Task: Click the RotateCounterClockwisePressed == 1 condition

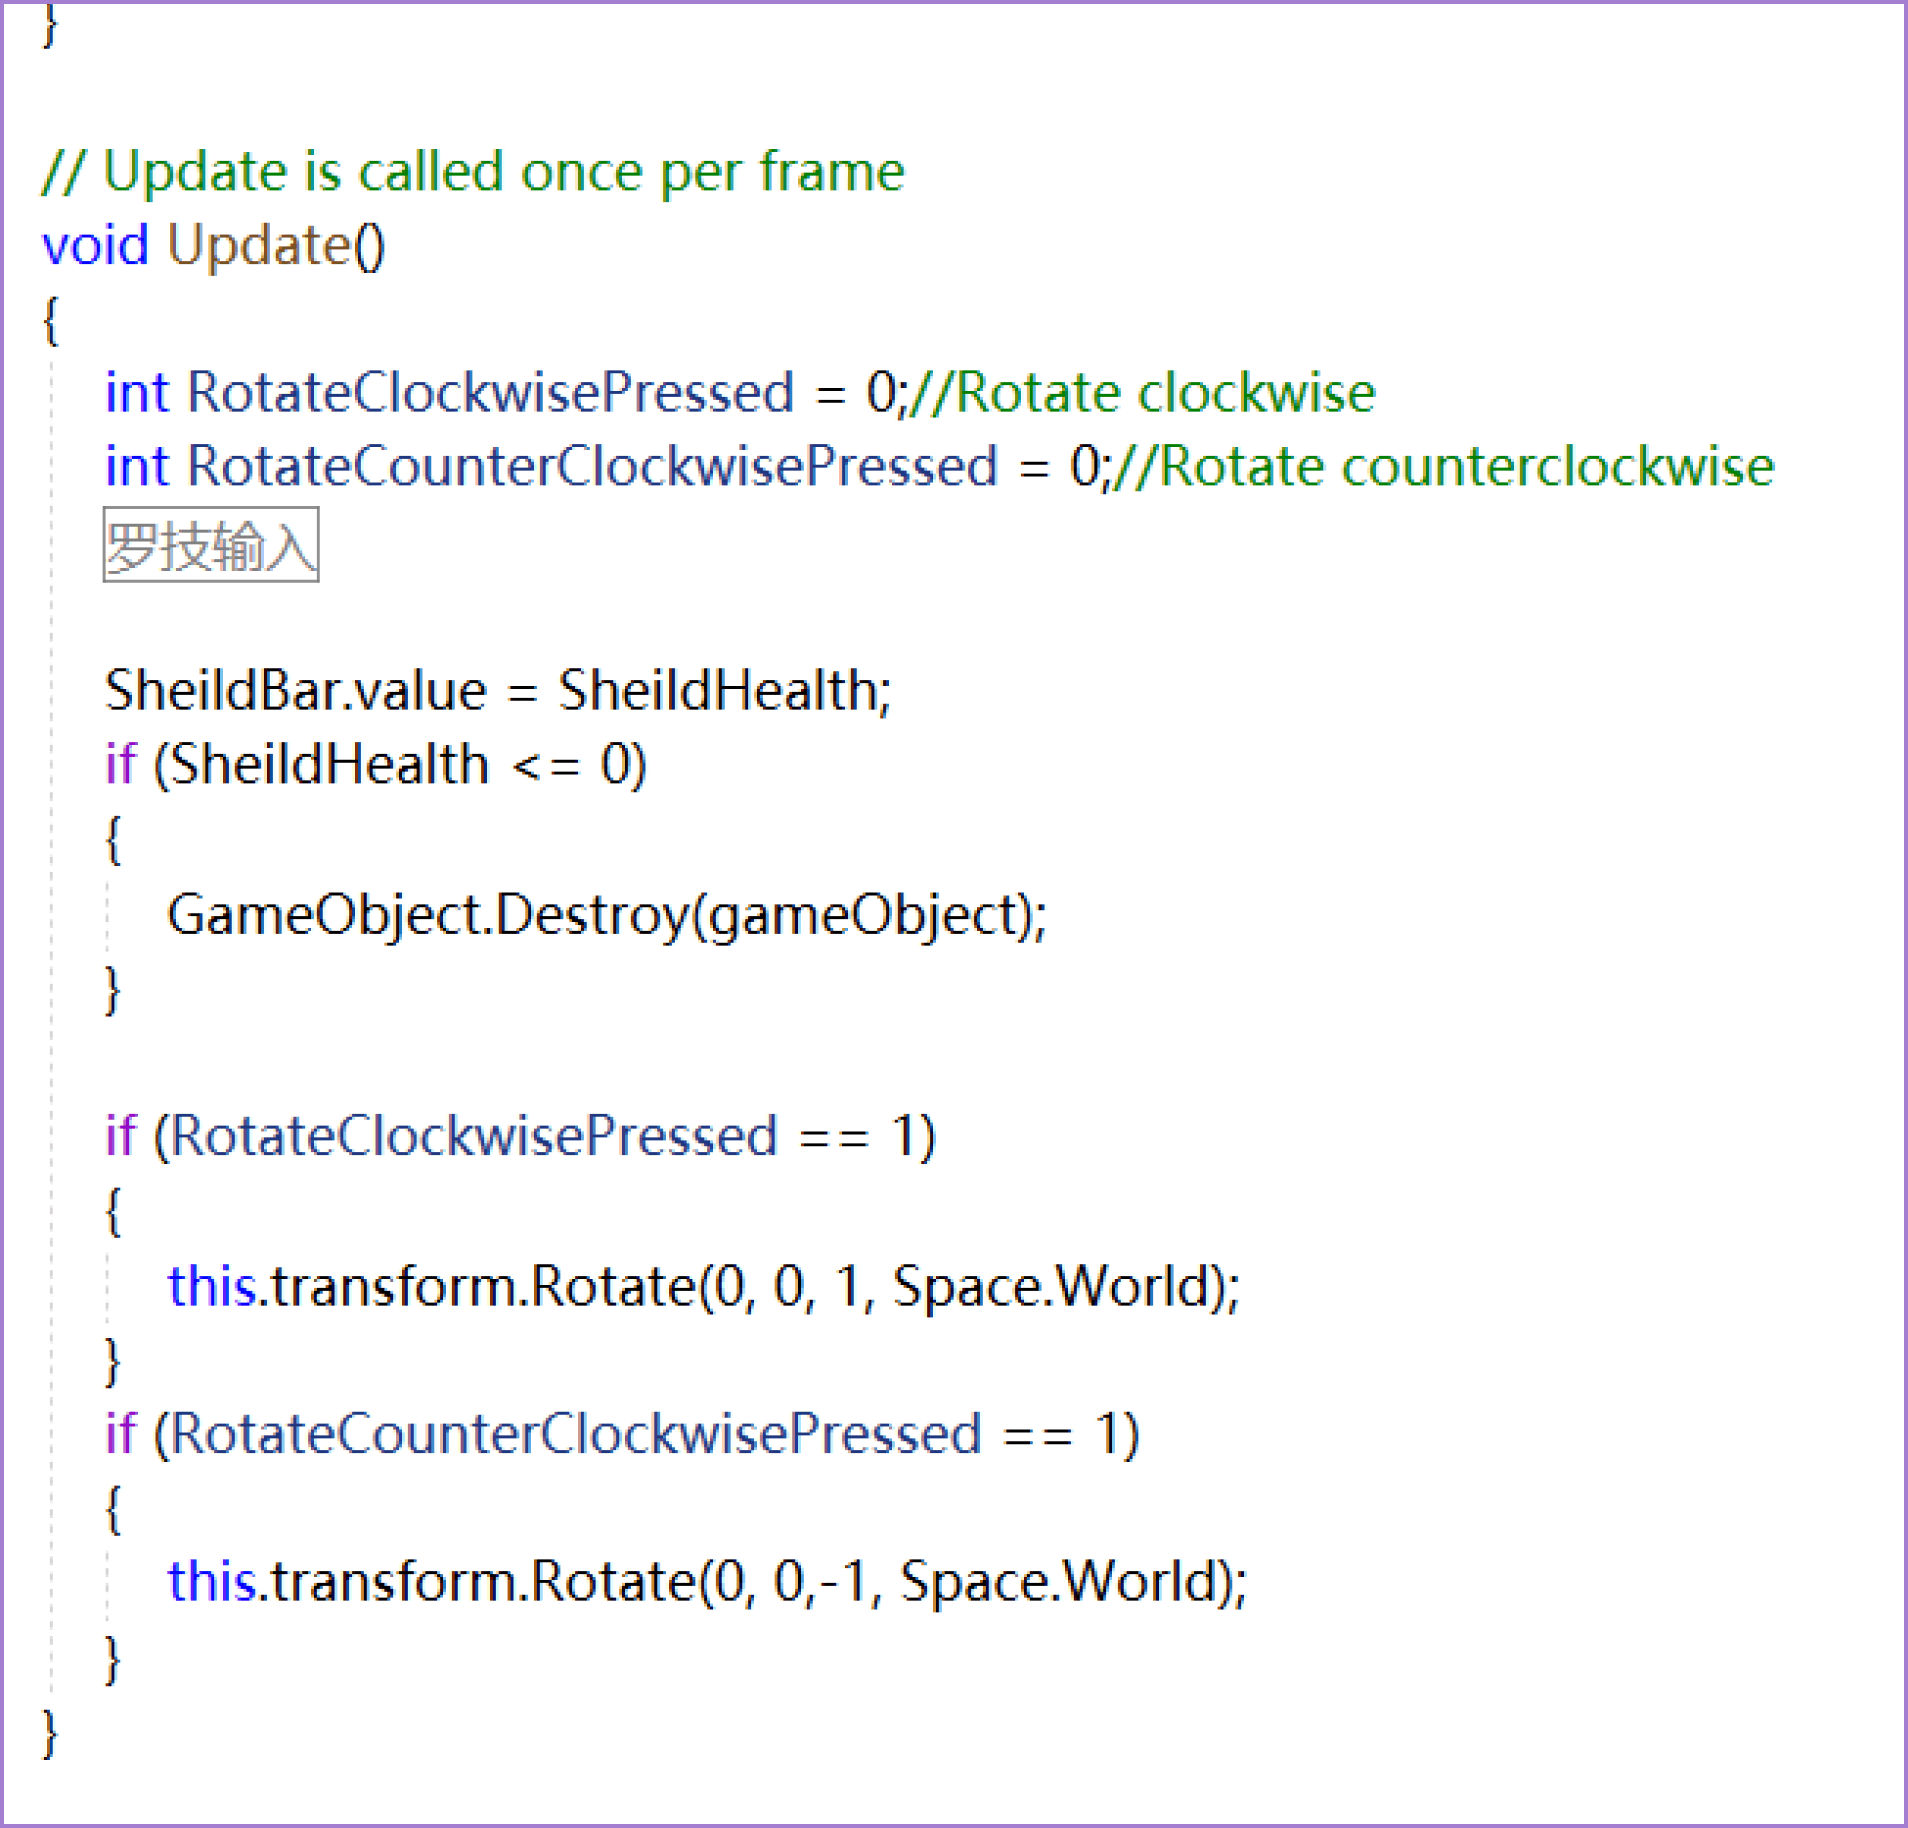Action: click(x=647, y=1435)
